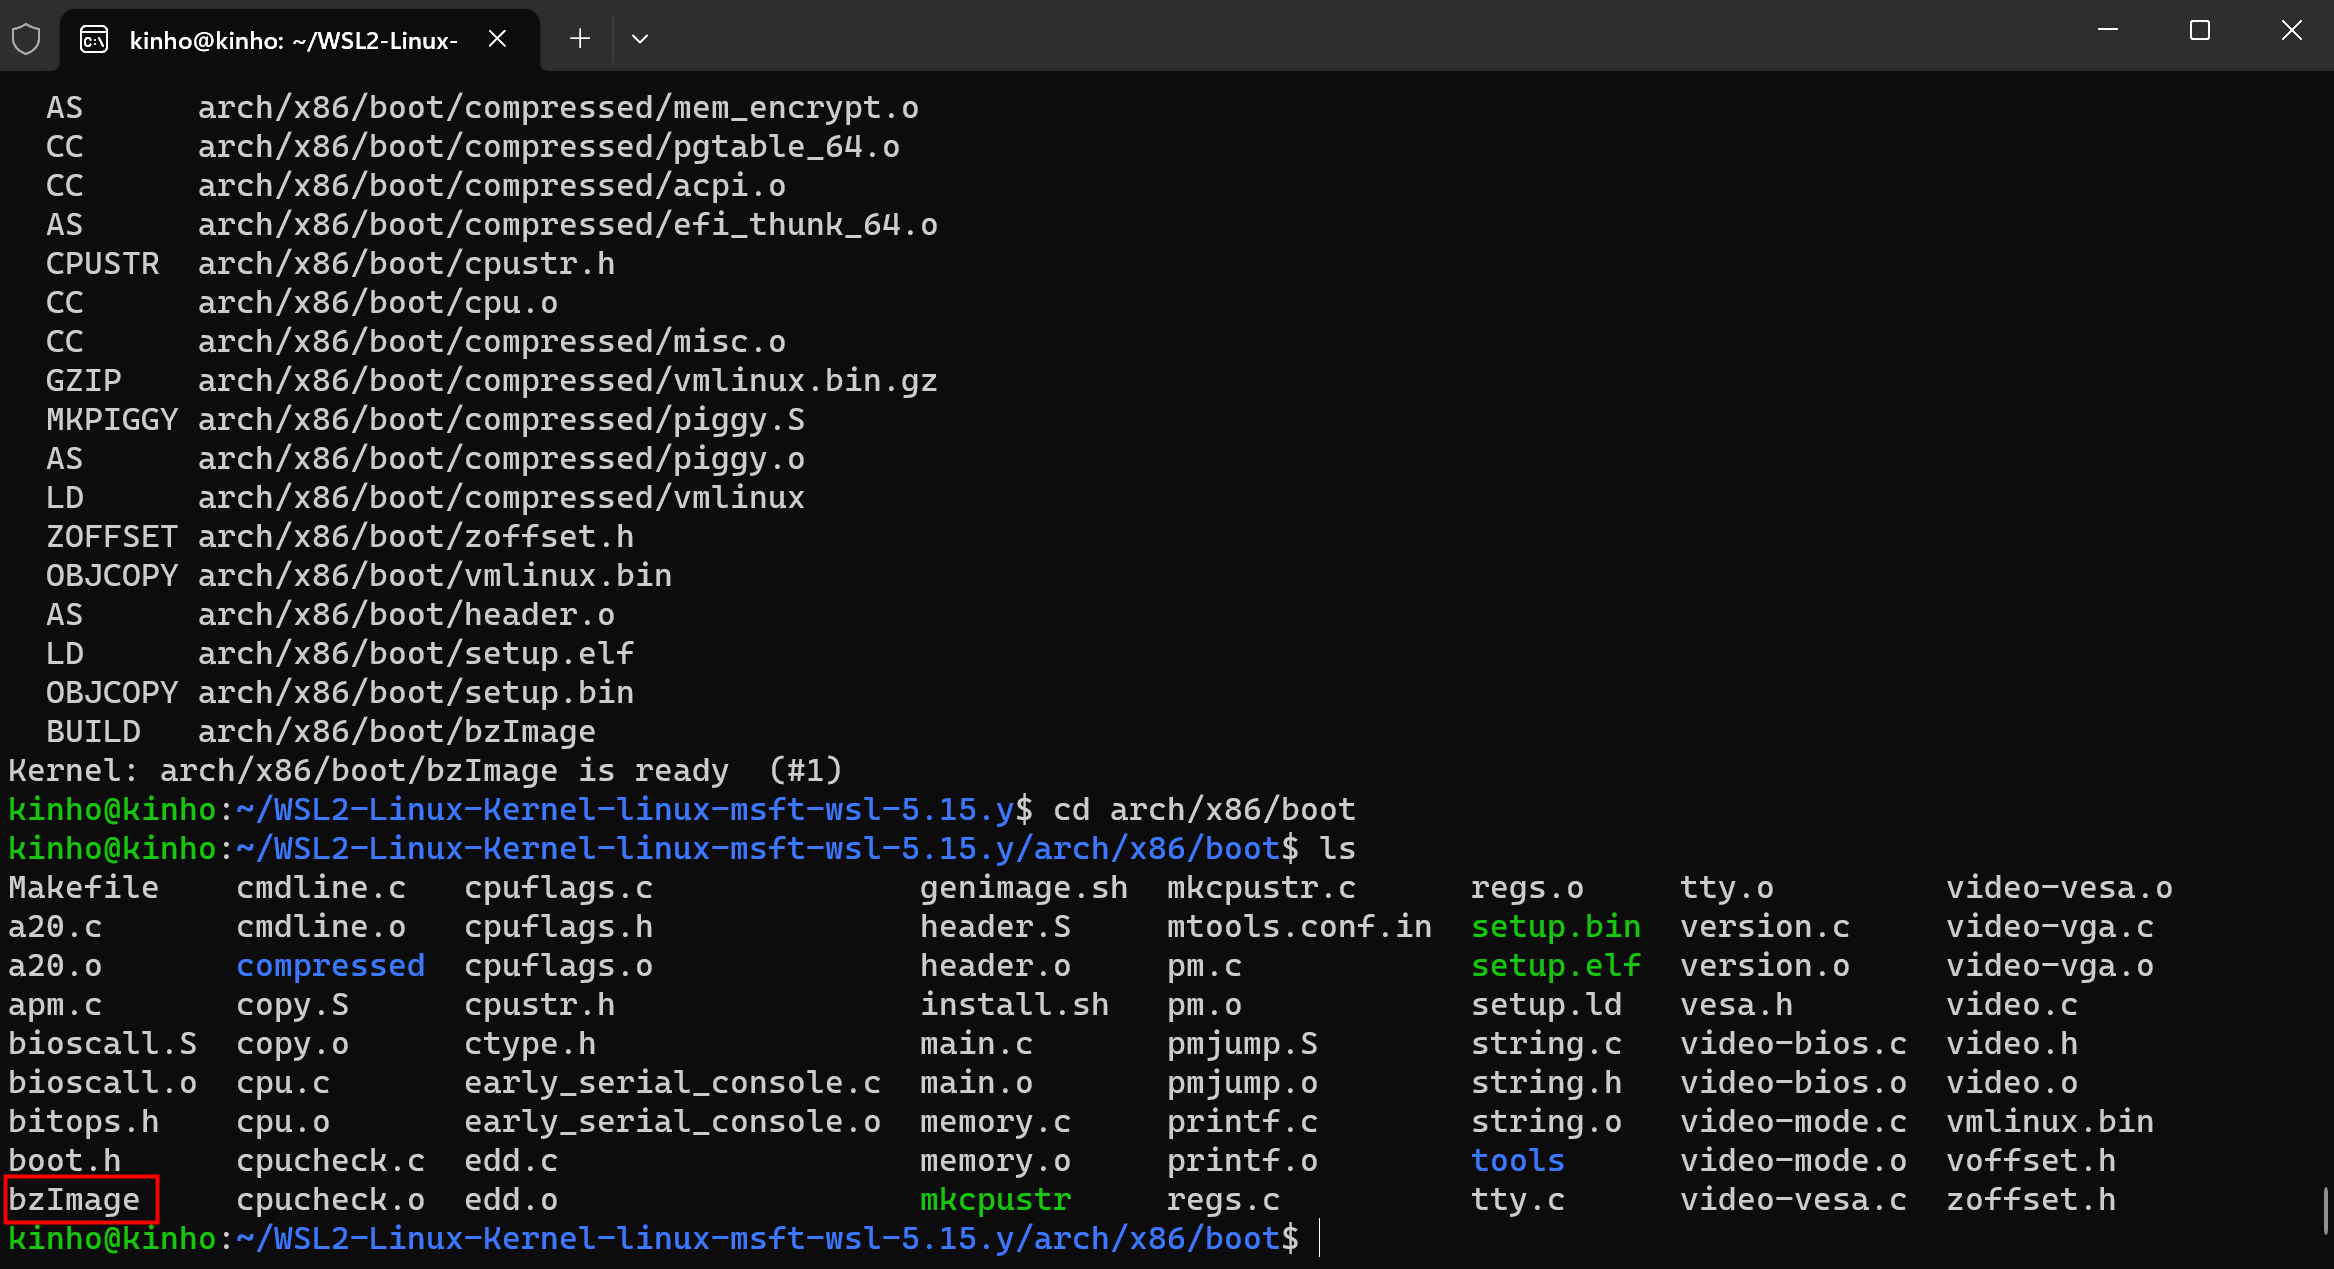
Task: Click the green setup.bin file name
Action: (1555, 926)
